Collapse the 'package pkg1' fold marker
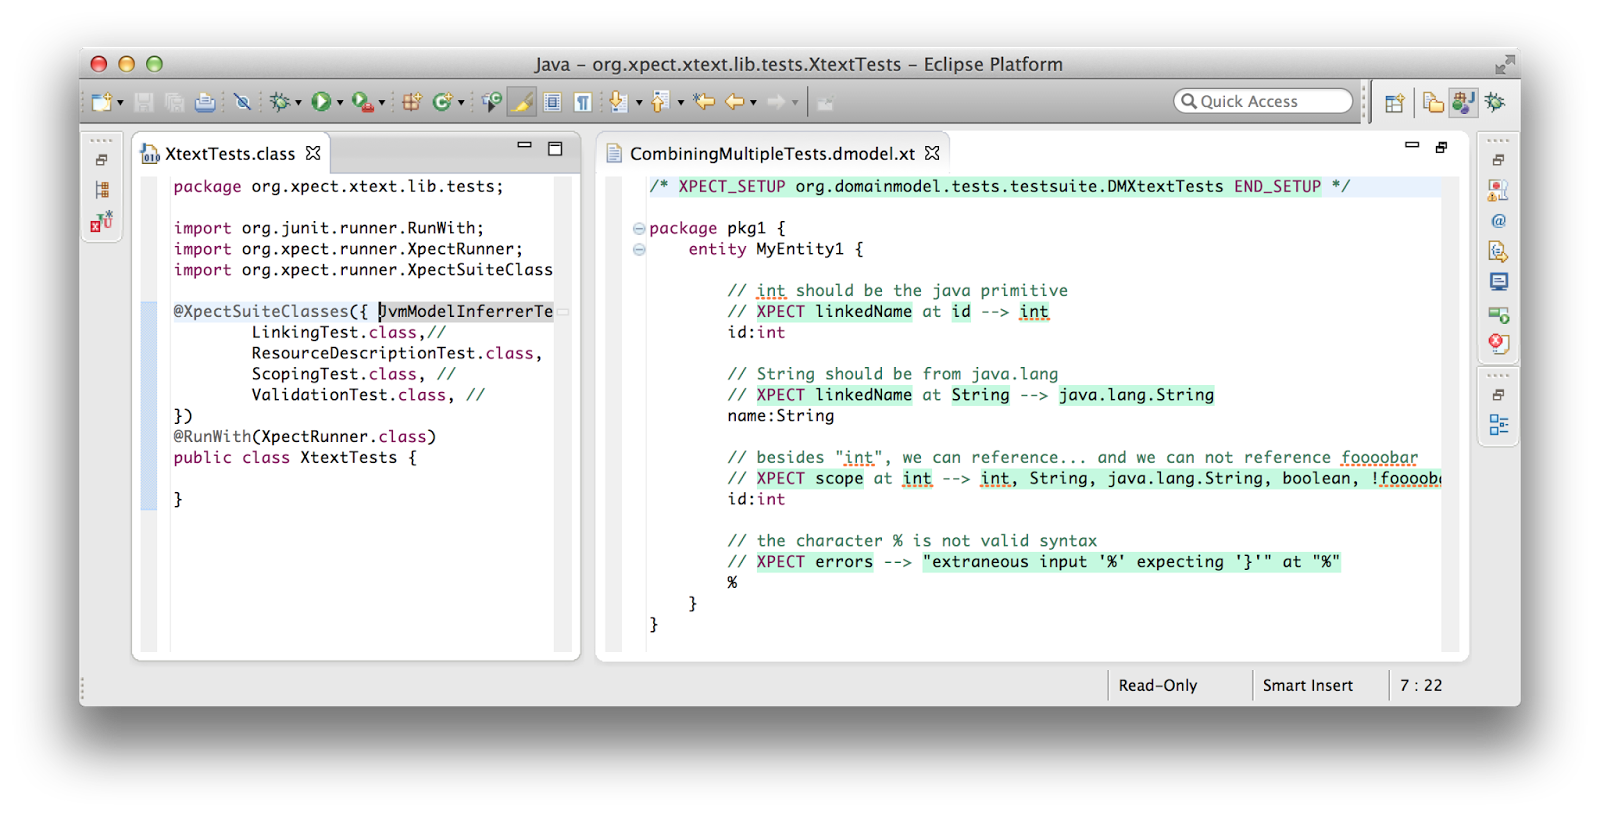This screenshot has width=1600, height=816. [638, 229]
